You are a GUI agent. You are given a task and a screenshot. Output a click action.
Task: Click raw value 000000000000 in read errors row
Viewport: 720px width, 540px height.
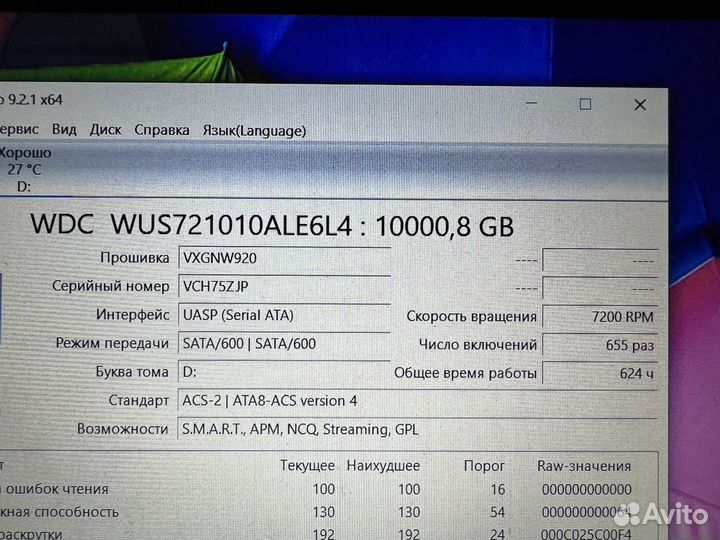click(x=587, y=489)
